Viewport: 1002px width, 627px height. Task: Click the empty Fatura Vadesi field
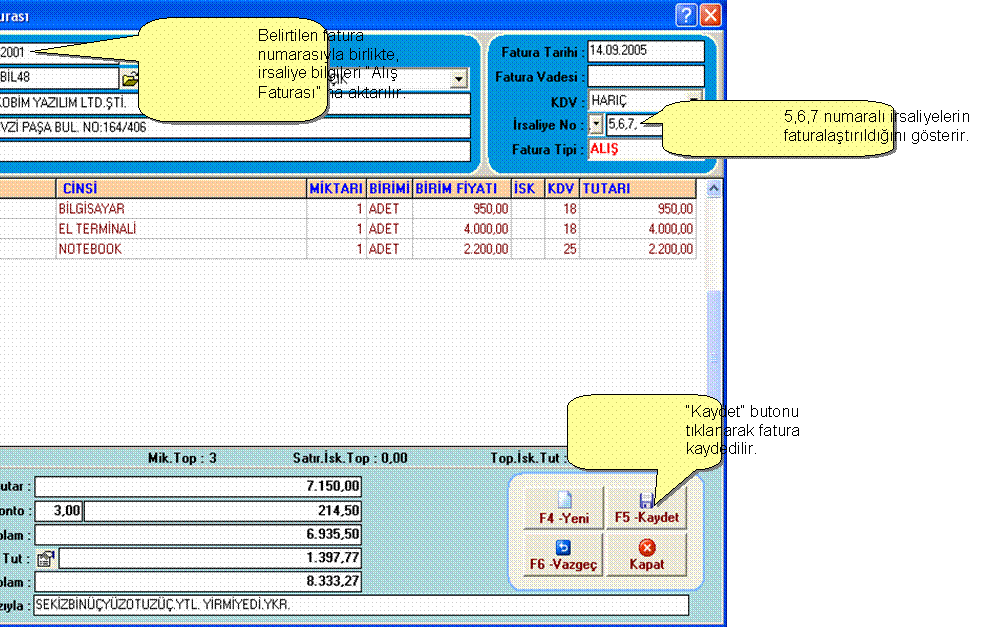tap(645, 76)
